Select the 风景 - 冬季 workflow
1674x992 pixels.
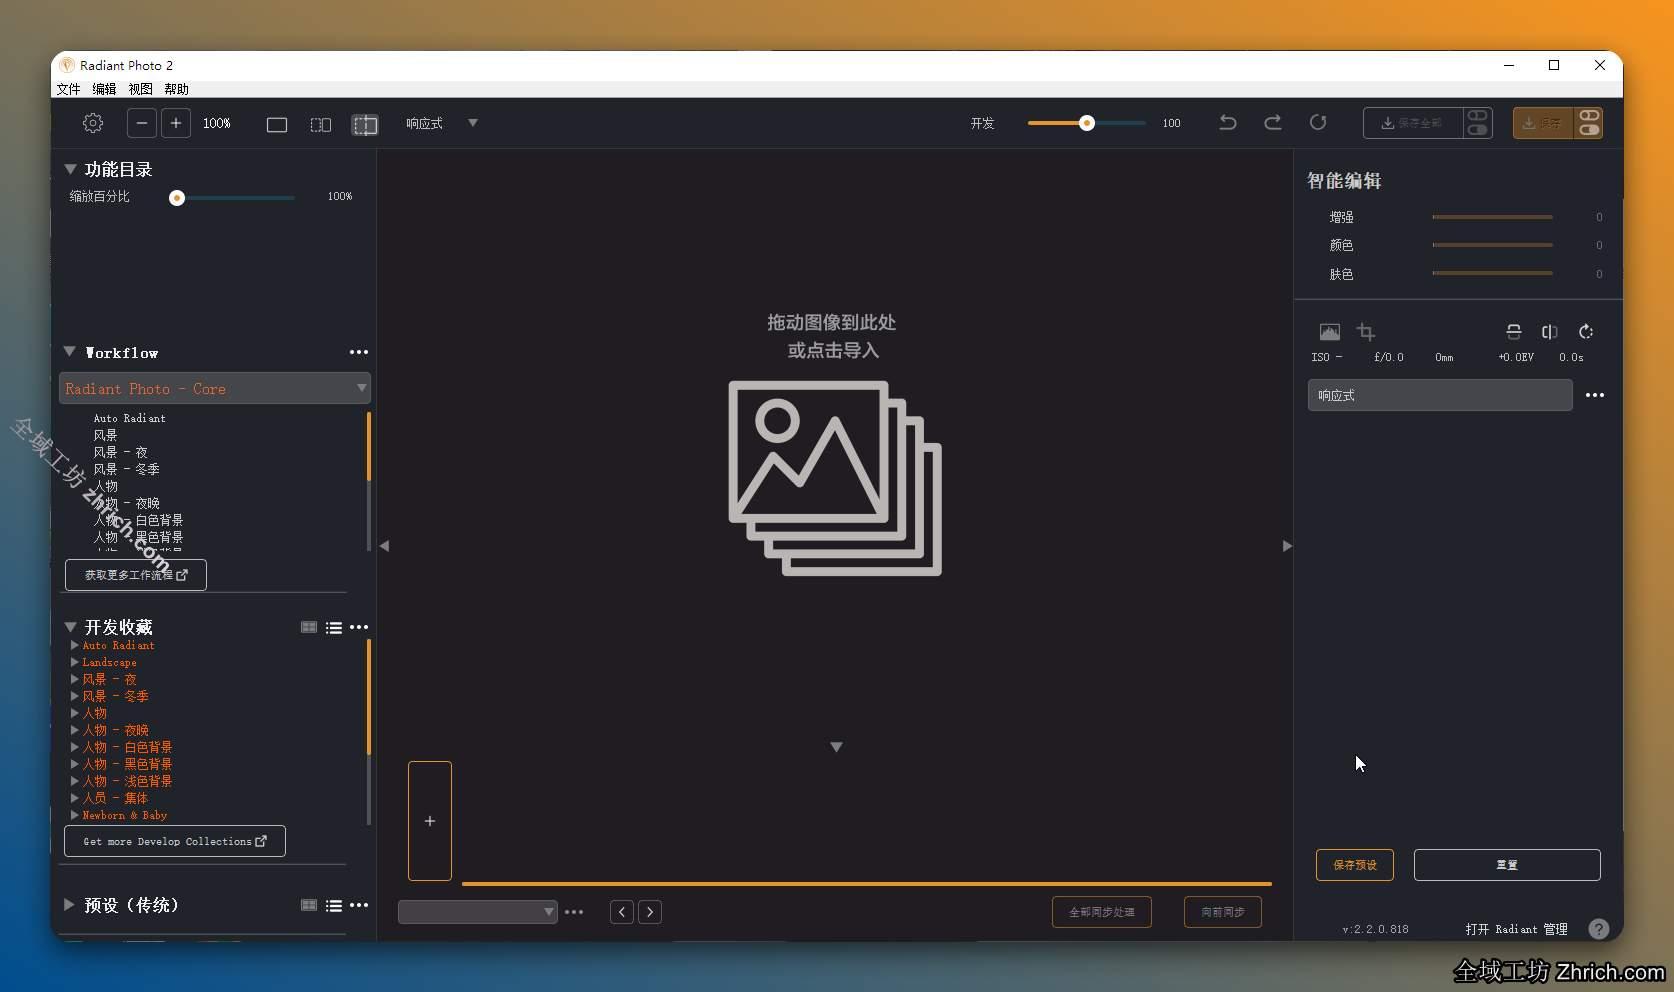(x=127, y=469)
